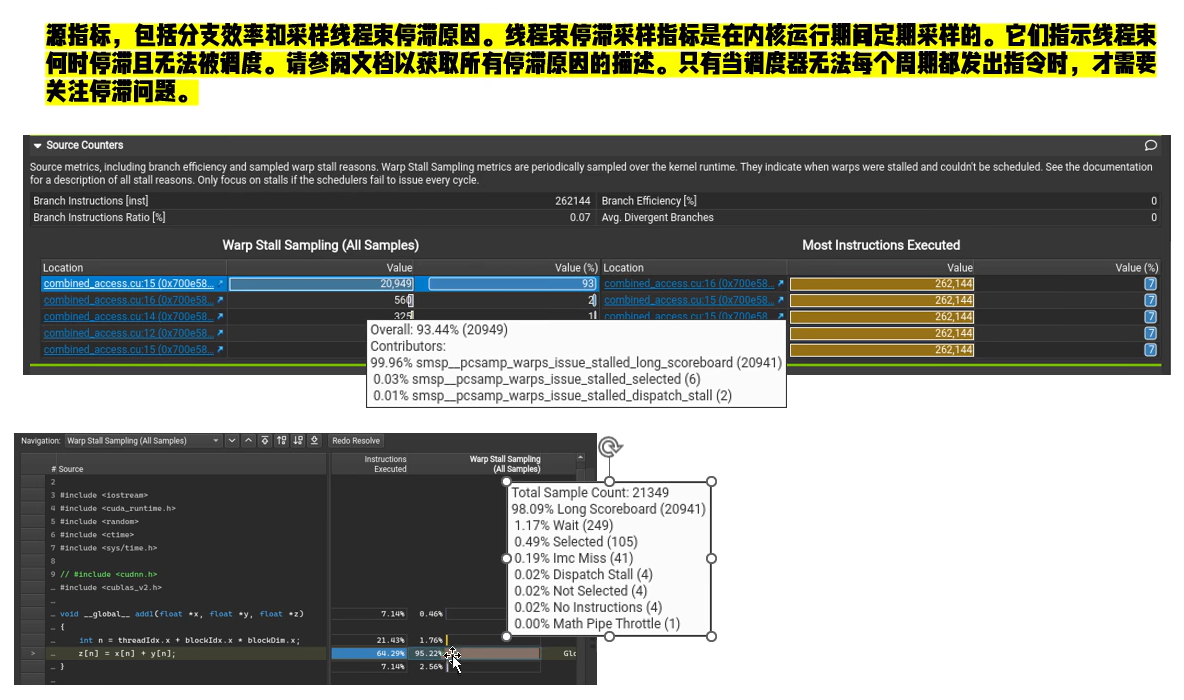Select the blue 20,949 value bar

pyautogui.click(x=322, y=283)
